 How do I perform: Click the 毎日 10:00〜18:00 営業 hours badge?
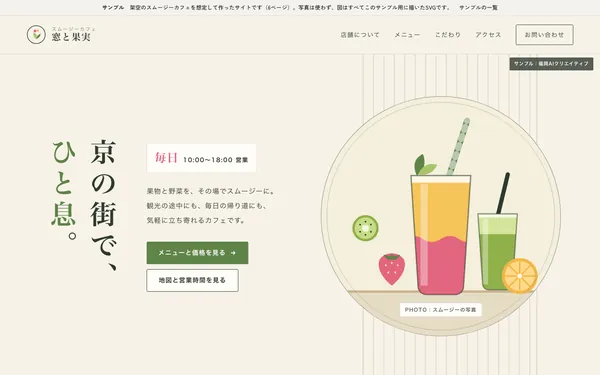(201, 158)
